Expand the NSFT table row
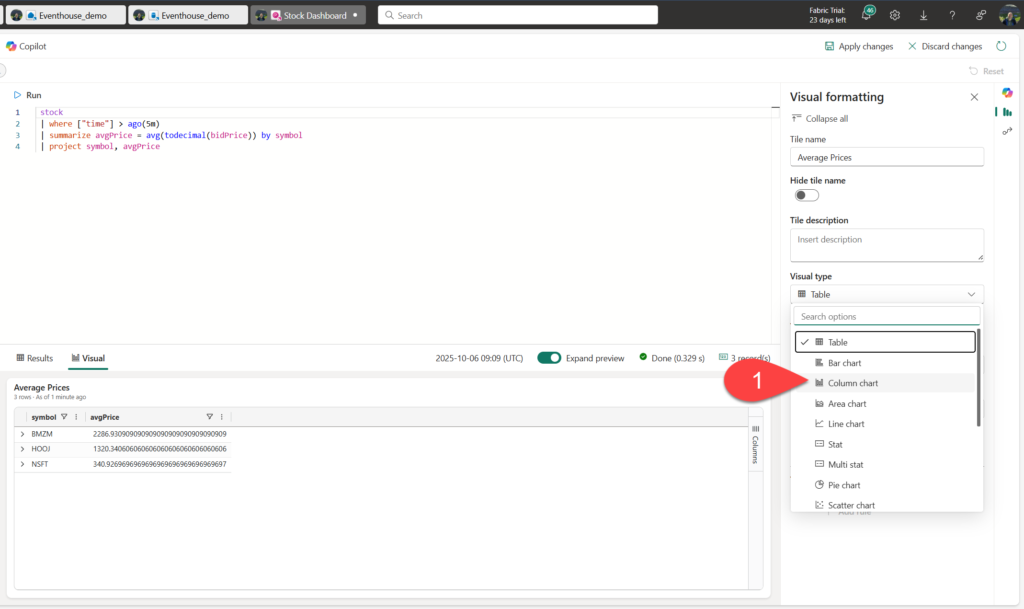 pos(22,464)
